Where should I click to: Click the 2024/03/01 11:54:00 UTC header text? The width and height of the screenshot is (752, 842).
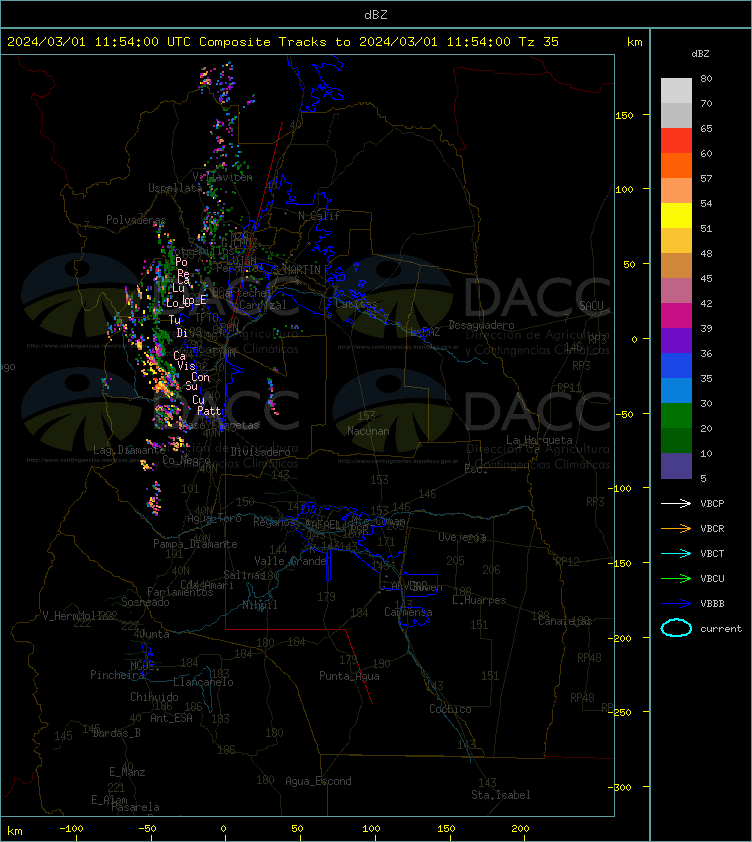[98, 42]
